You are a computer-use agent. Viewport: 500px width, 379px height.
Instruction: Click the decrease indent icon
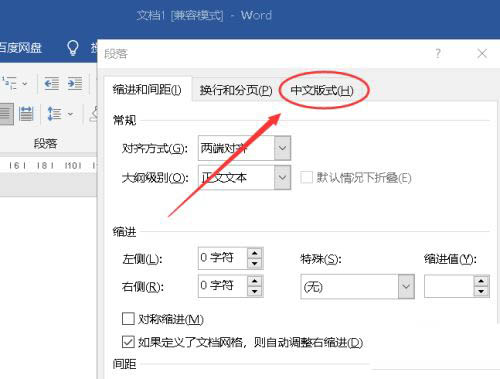52,83
